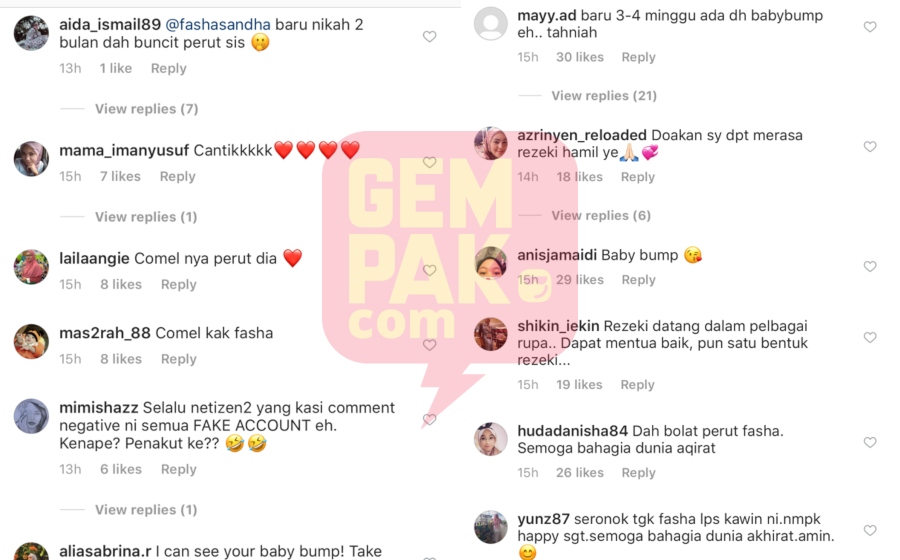Tap the heart next to mayy.ad's comment
Image resolution: width=900 pixels, height=560 pixels.
tap(870, 26)
